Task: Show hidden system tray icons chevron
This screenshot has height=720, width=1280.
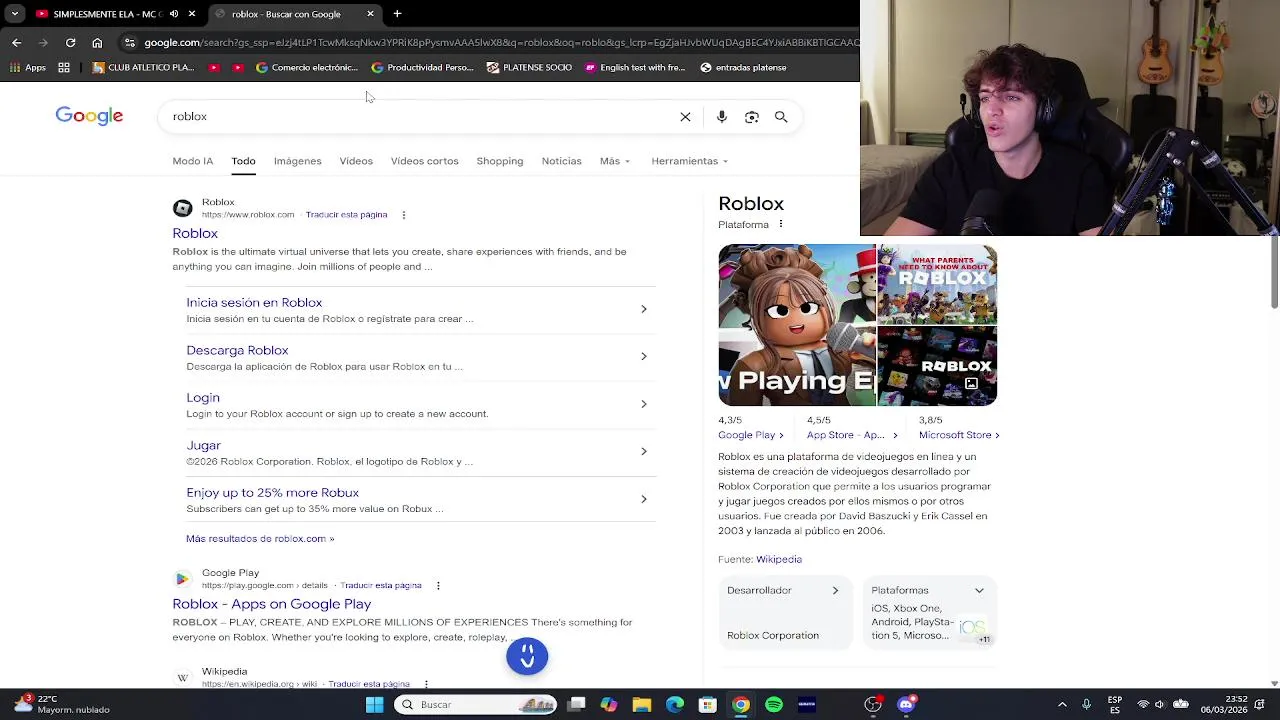Action: [x=1062, y=705]
